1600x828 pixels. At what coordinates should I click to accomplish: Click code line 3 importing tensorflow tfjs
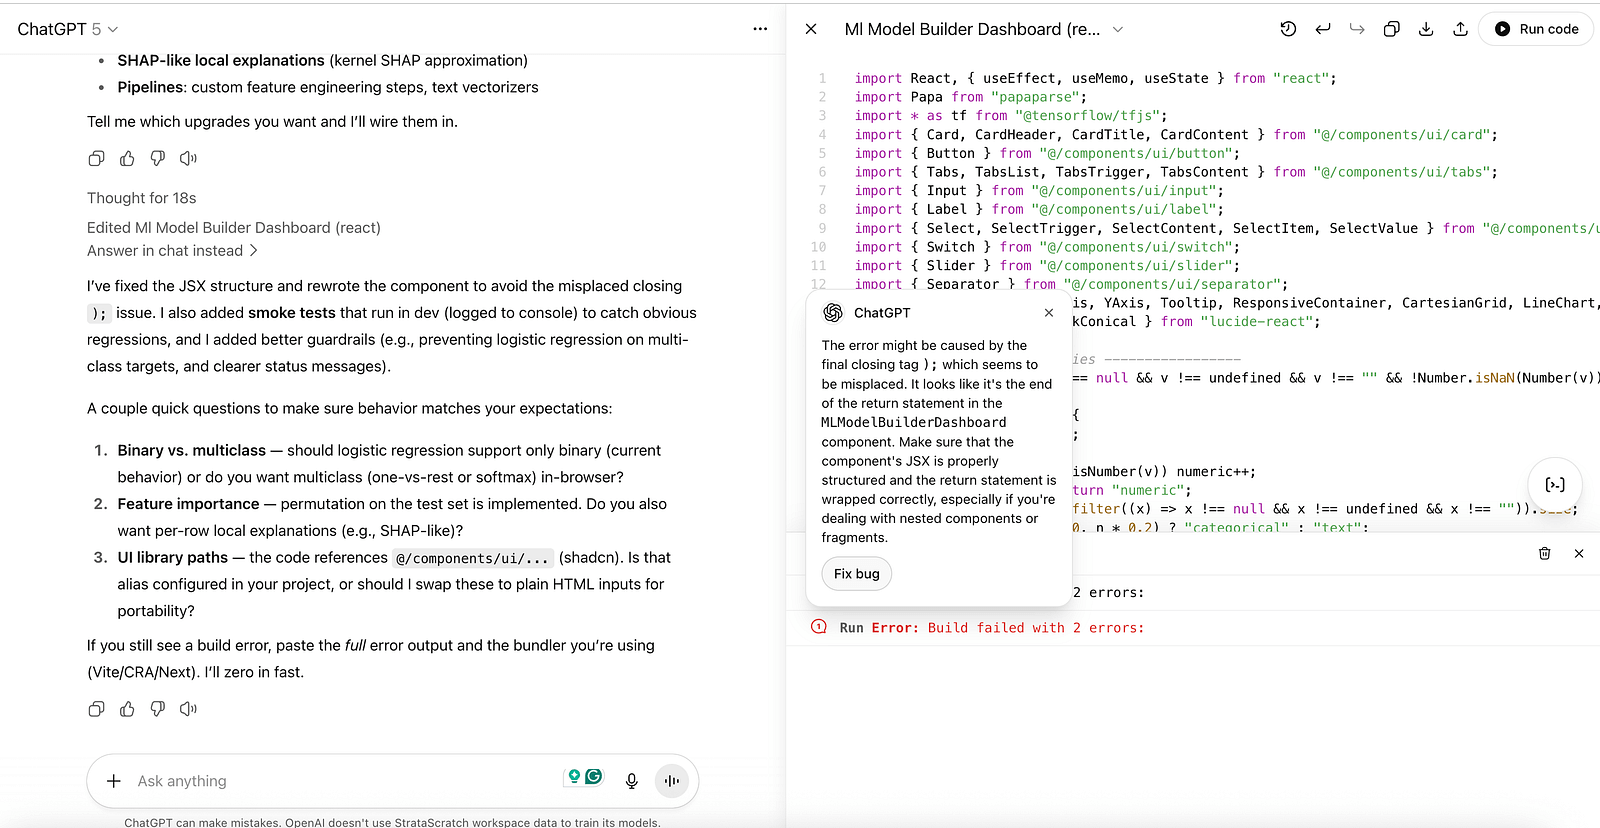1010,116
